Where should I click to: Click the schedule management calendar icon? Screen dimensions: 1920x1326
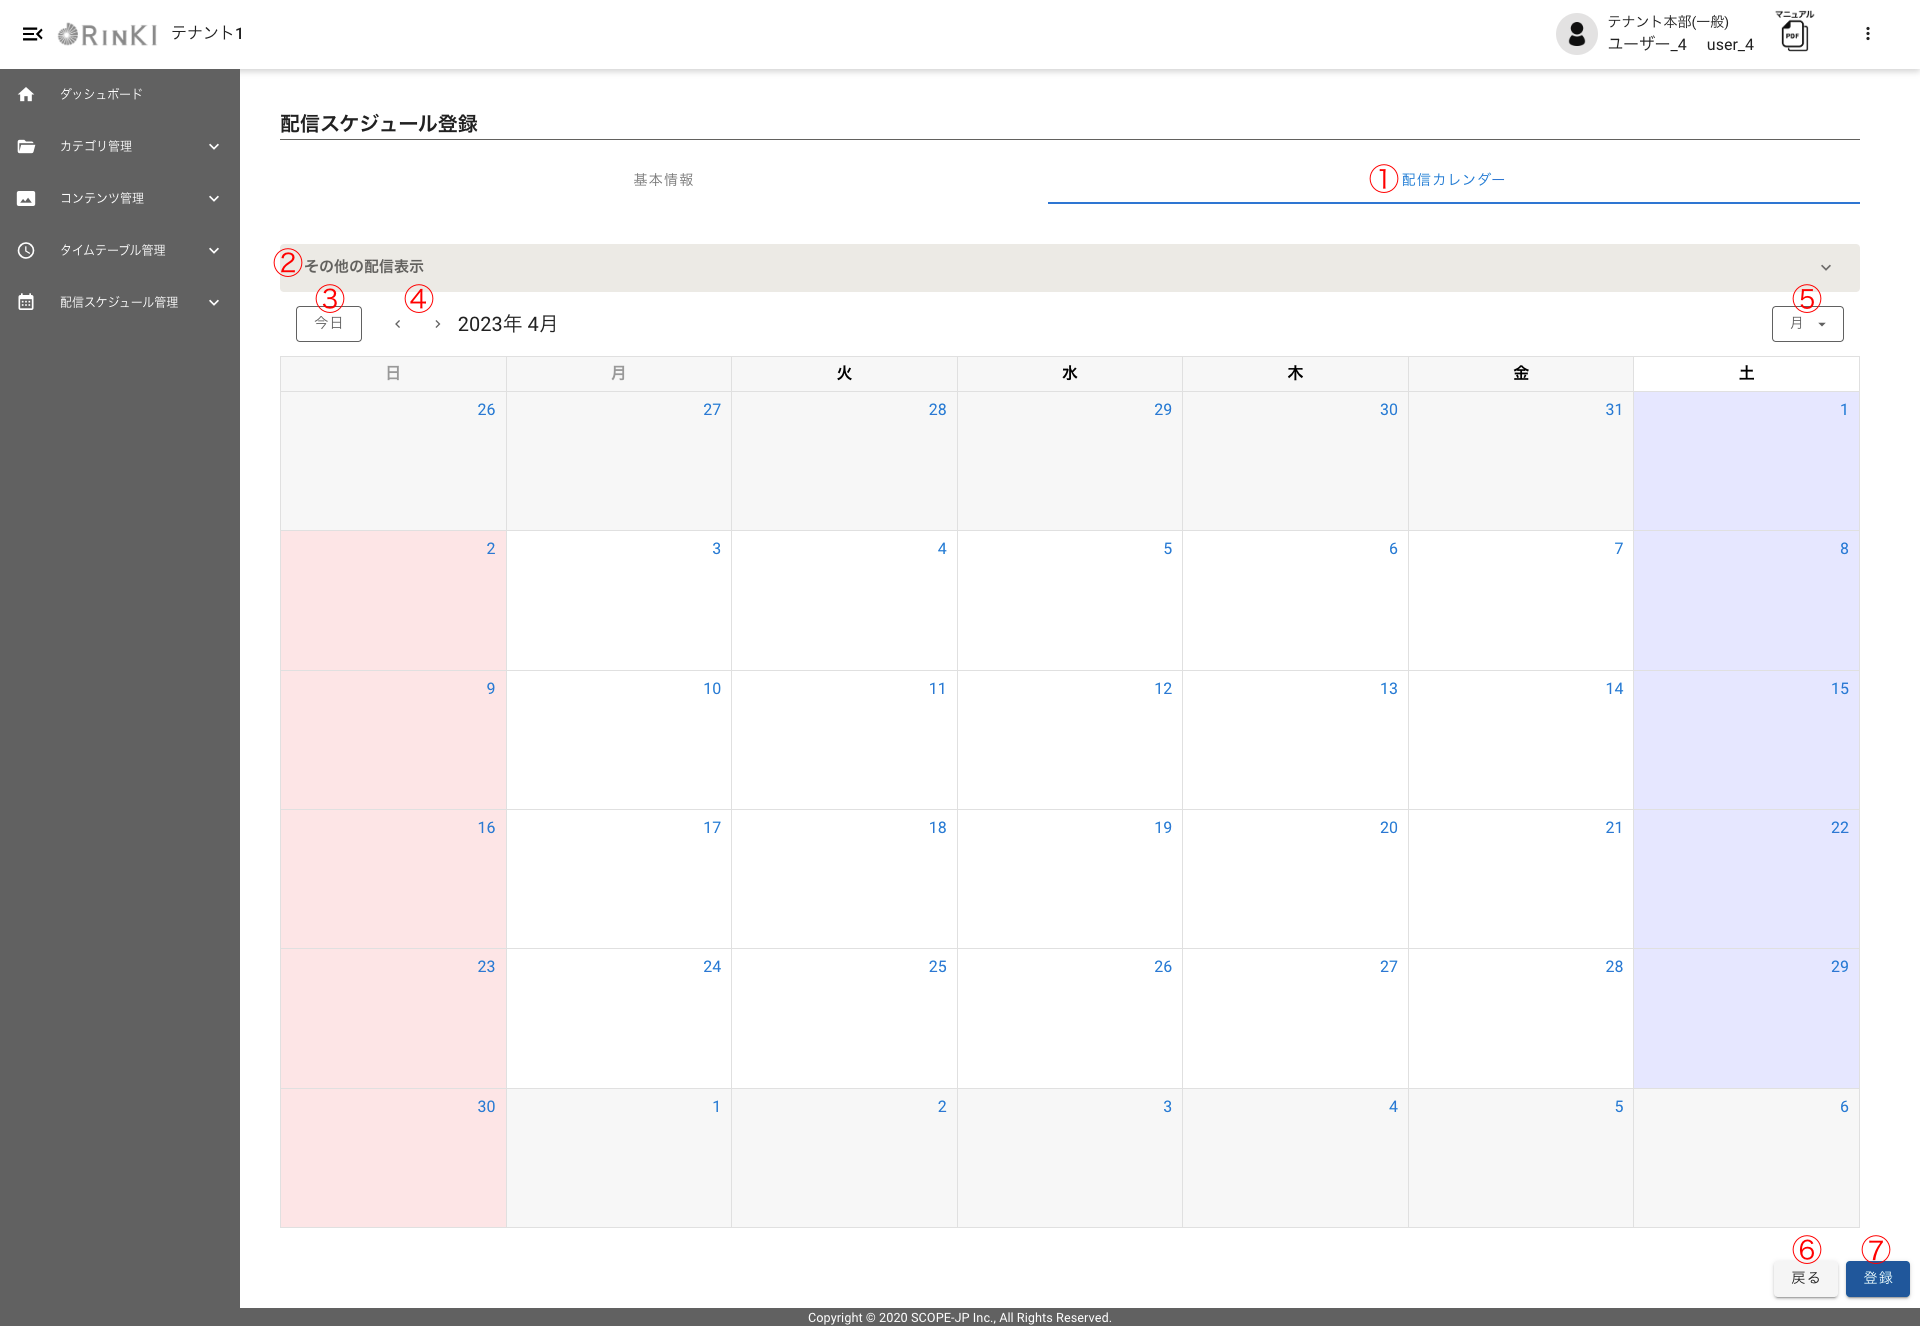[26, 302]
